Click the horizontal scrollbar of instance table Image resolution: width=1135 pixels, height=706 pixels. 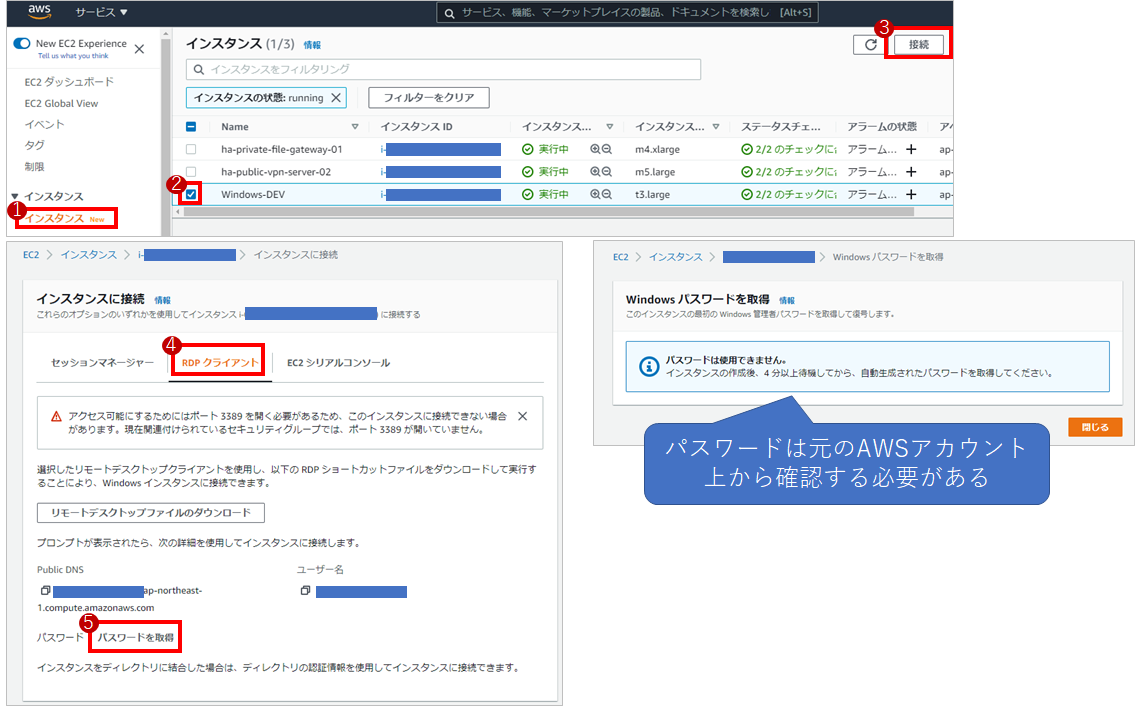549,212
